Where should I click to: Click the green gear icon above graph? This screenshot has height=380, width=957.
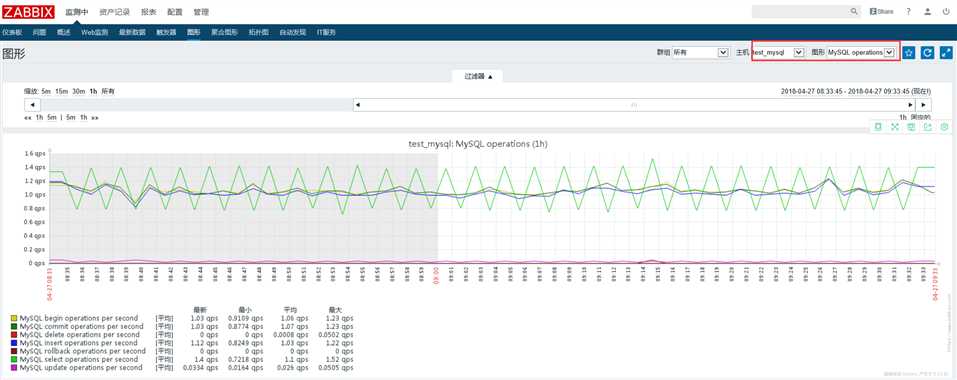944,127
